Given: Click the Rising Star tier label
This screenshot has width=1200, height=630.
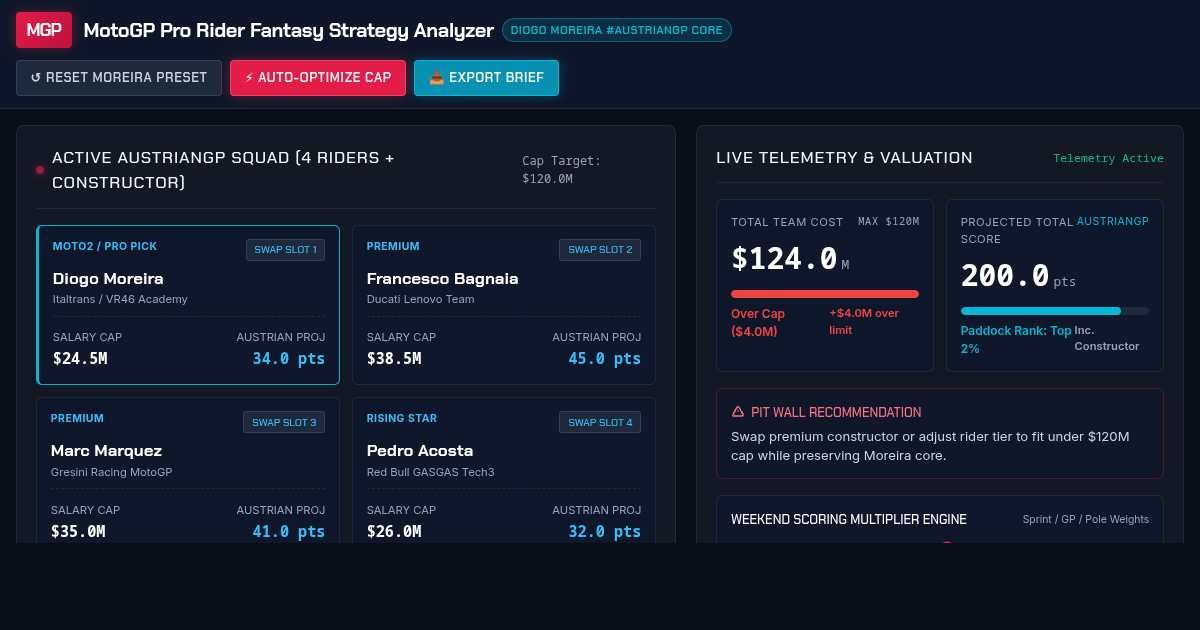Looking at the screenshot, I should 402,418.
